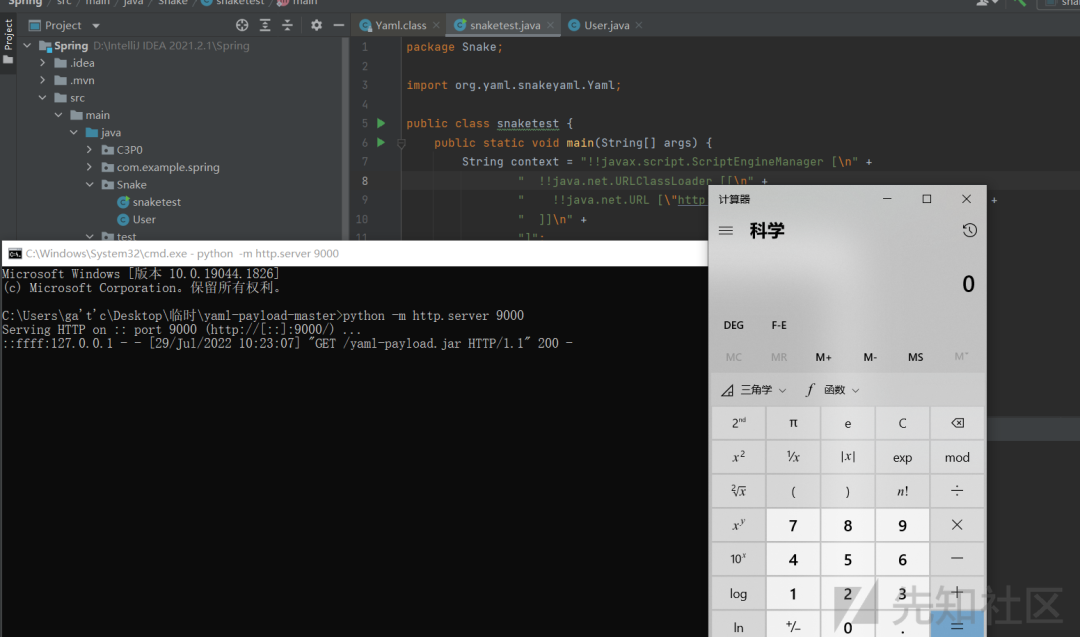The width and height of the screenshot is (1080, 637).
Task: Select User class in project tree
Action: point(144,219)
